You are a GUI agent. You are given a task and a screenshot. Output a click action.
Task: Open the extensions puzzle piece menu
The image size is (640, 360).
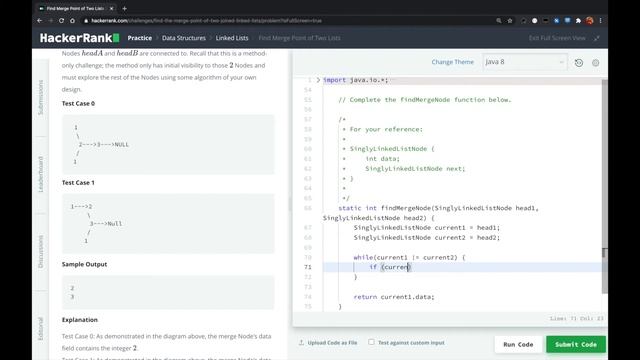(x=578, y=20)
